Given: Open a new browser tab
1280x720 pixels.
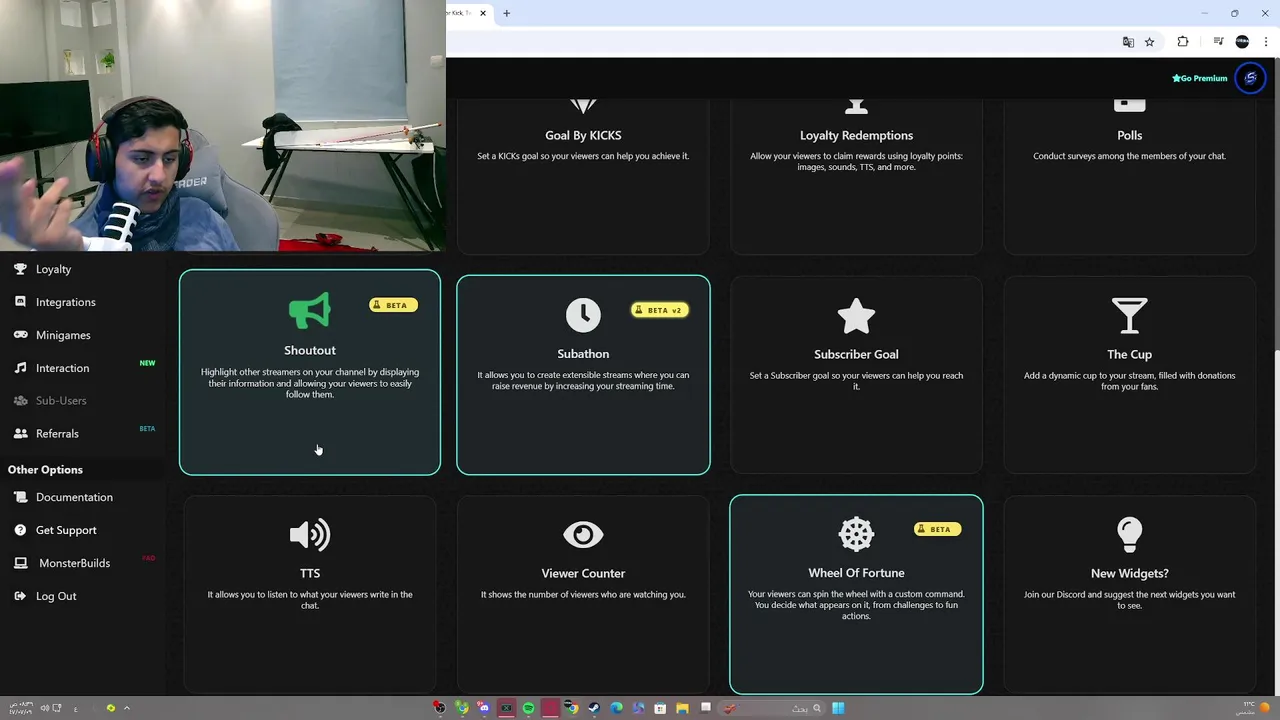Looking at the screenshot, I should pos(506,13).
